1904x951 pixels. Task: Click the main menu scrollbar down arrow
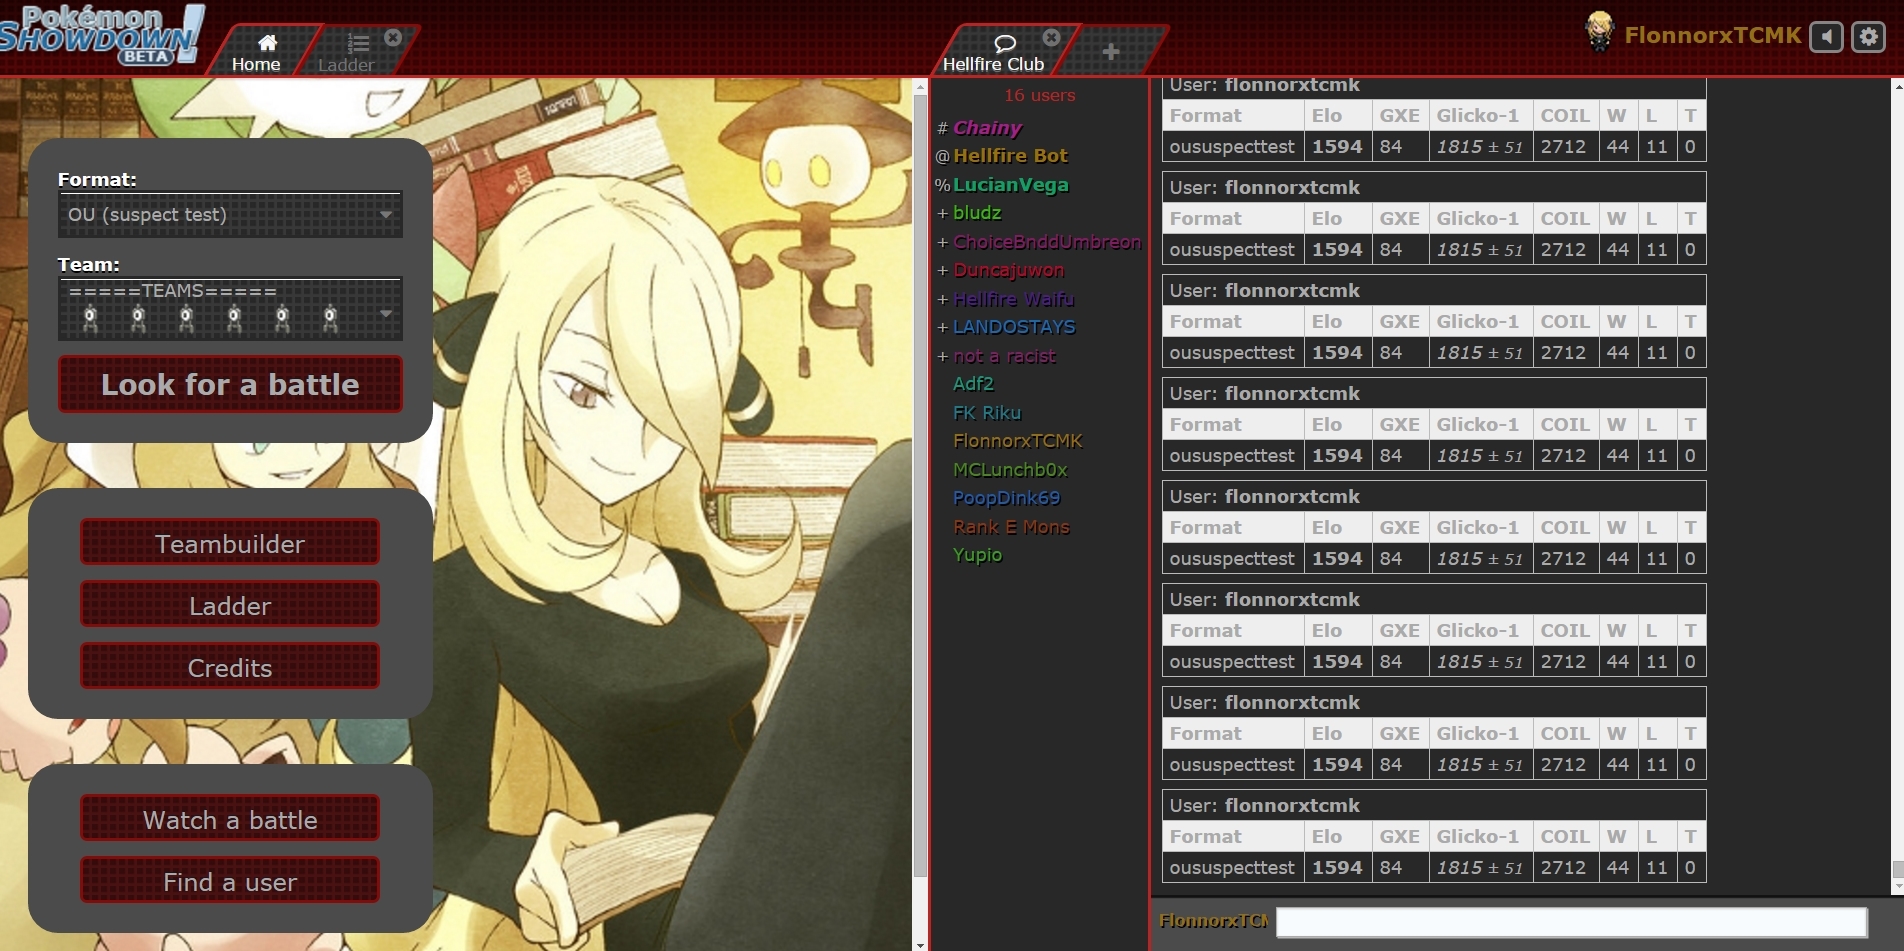[920, 943]
